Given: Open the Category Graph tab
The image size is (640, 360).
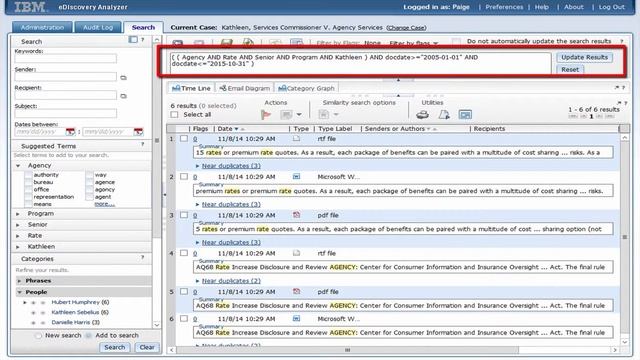Looking at the screenshot, I should click(x=306, y=88).
